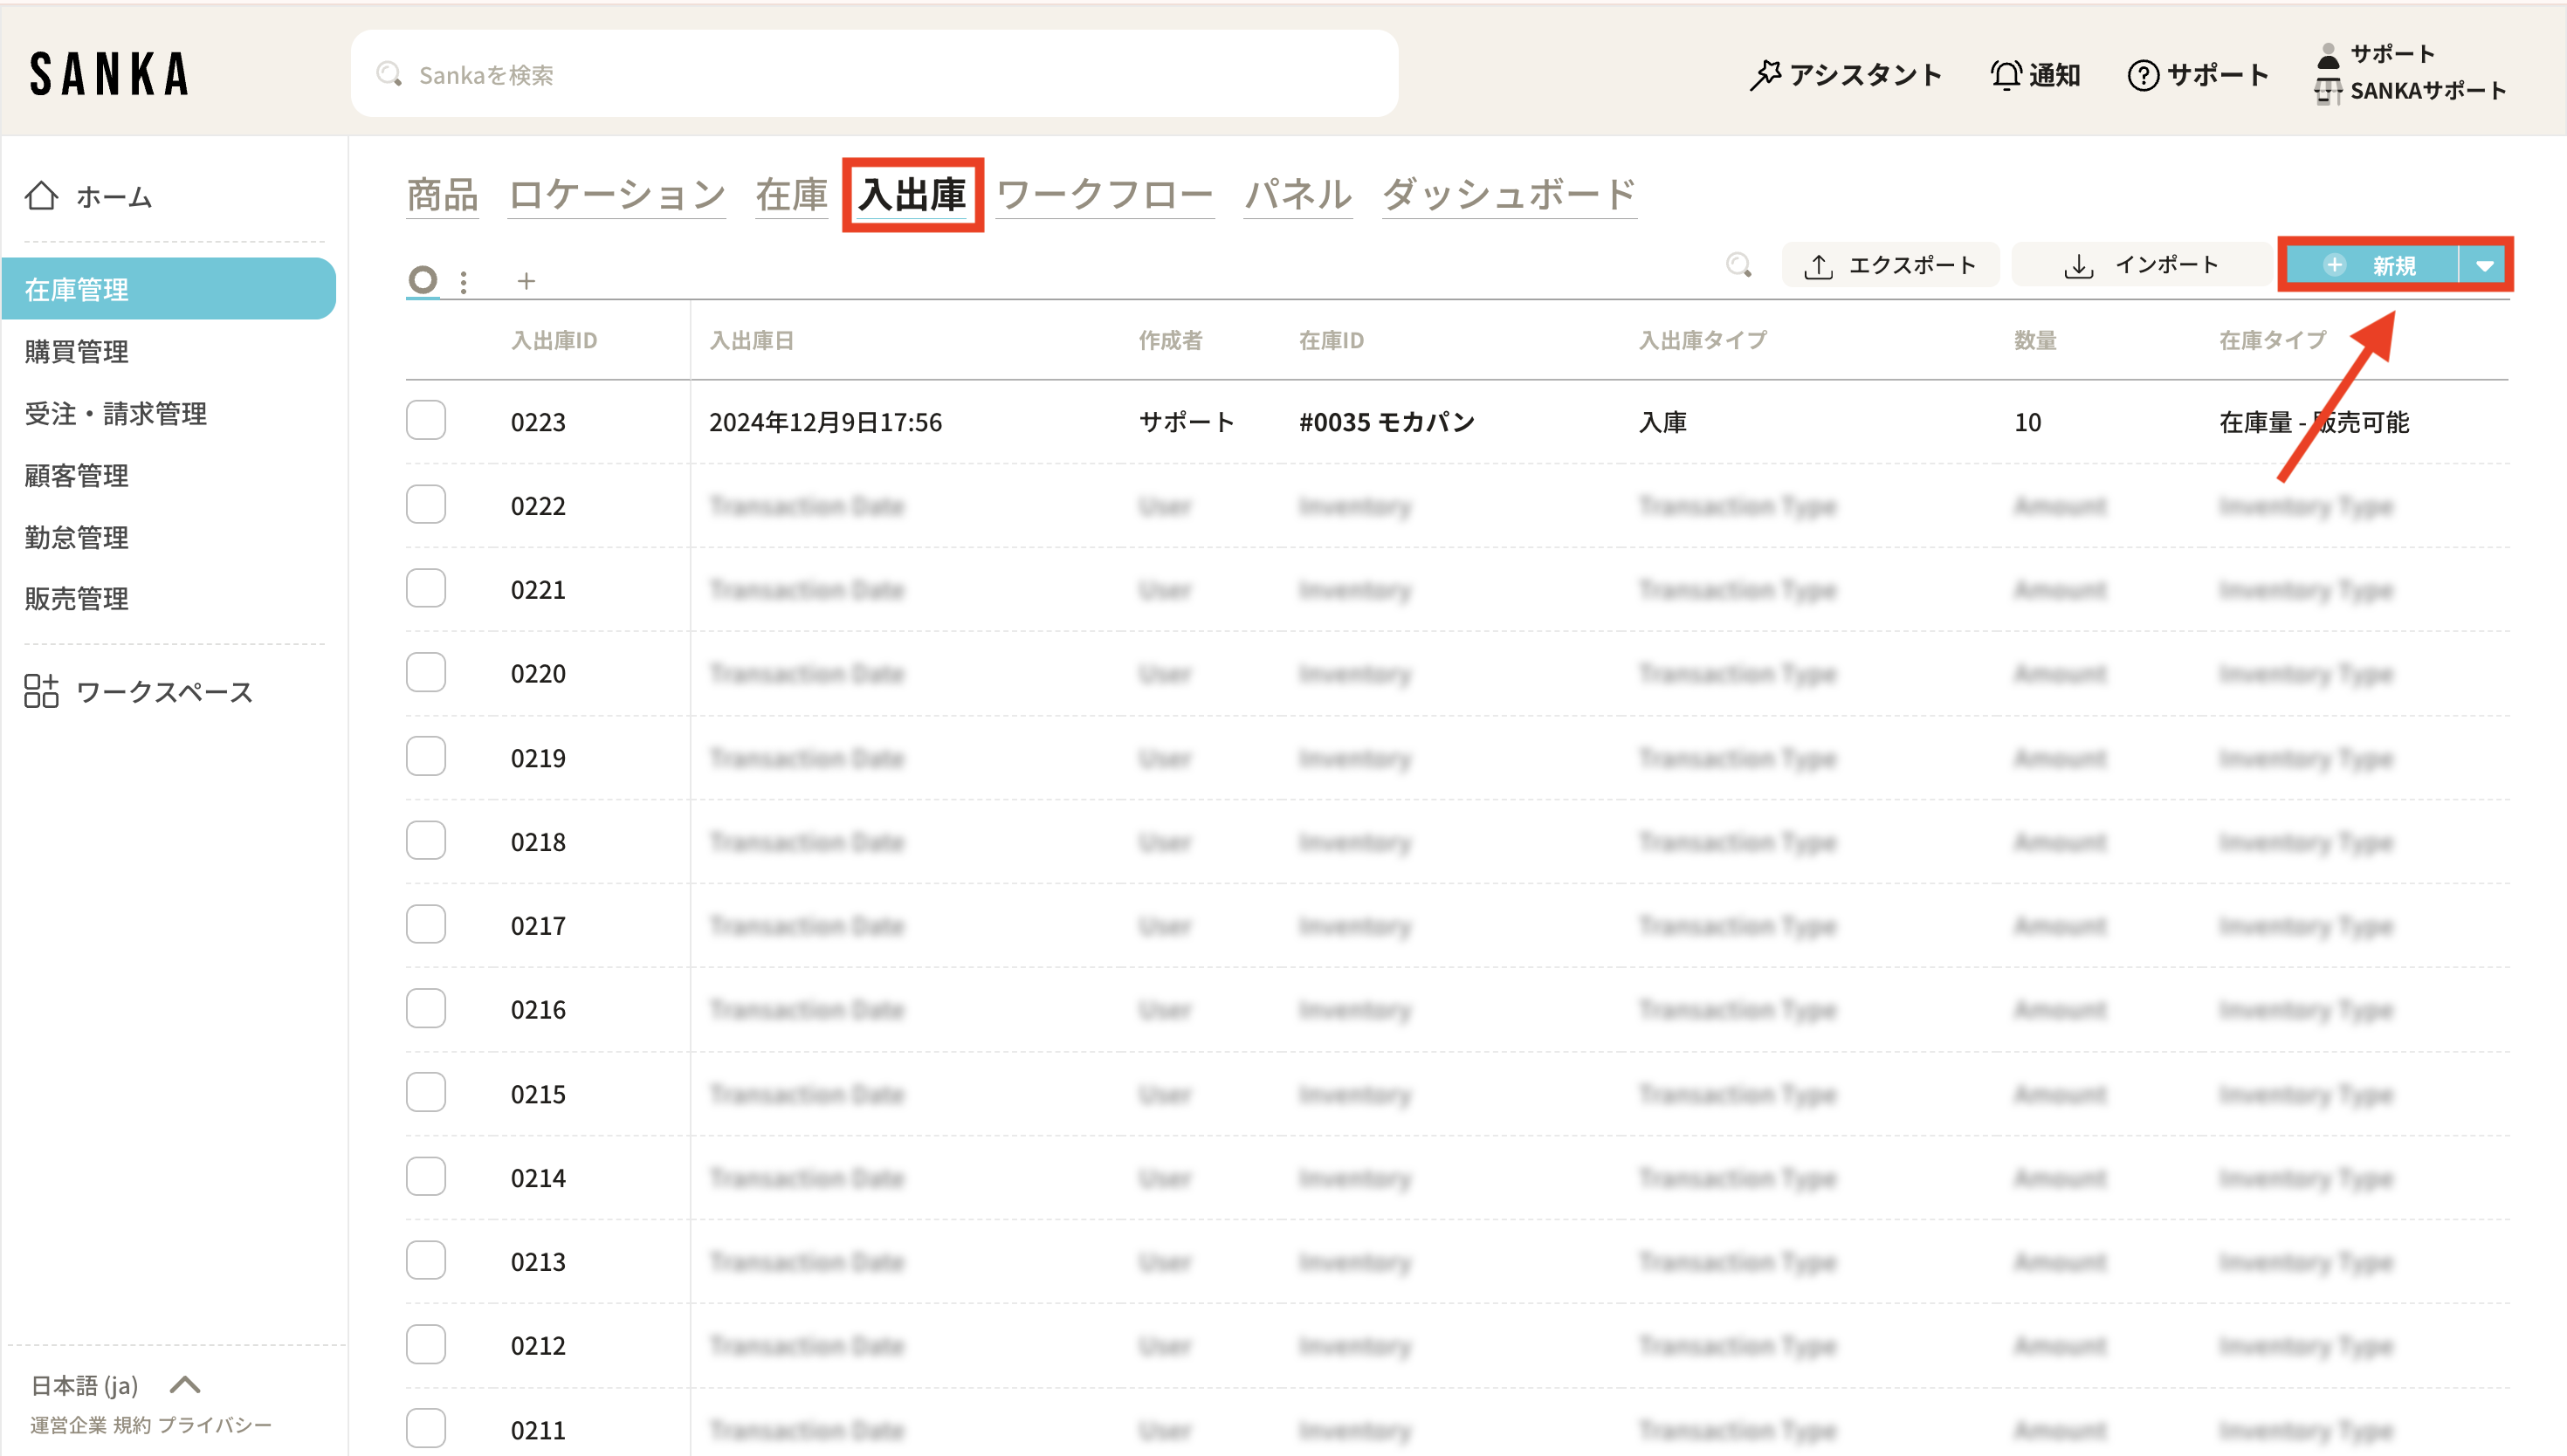This screenshot has width=2567, height=1456.
Task: Select 購買管理 in the sidebar
Action: 77,352
